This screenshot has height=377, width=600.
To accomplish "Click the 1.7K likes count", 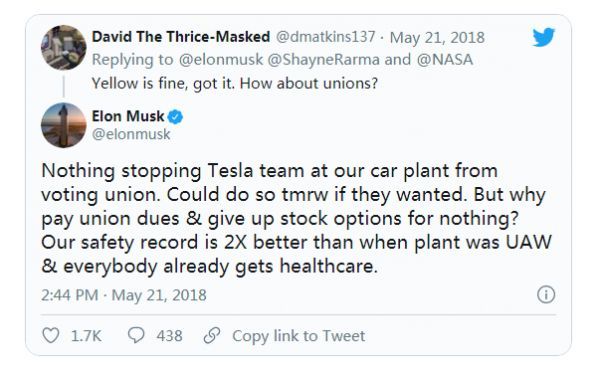I will tap(86, 336).
